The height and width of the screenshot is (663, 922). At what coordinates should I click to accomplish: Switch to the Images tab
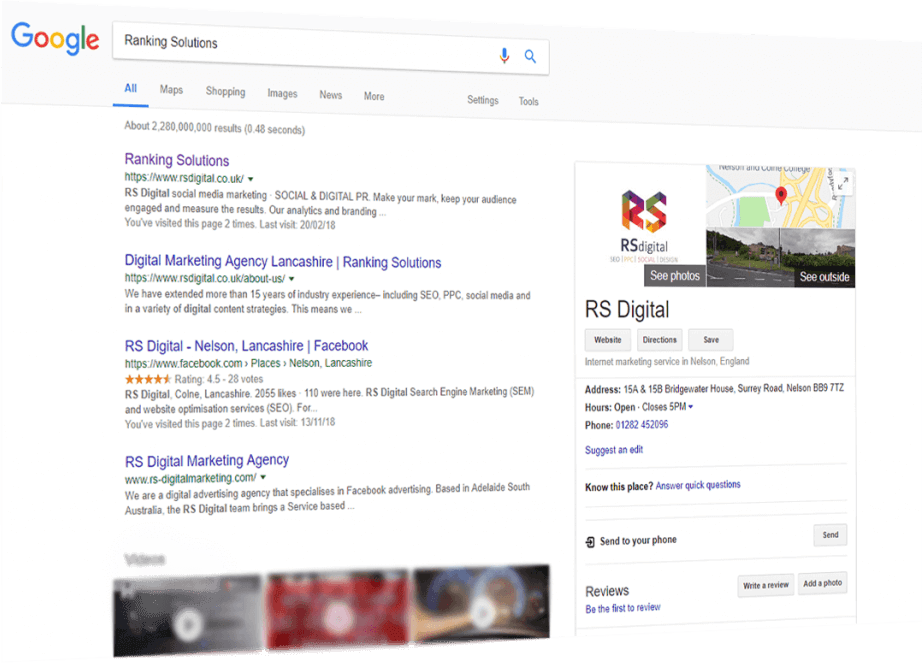(x=282, y=94)
